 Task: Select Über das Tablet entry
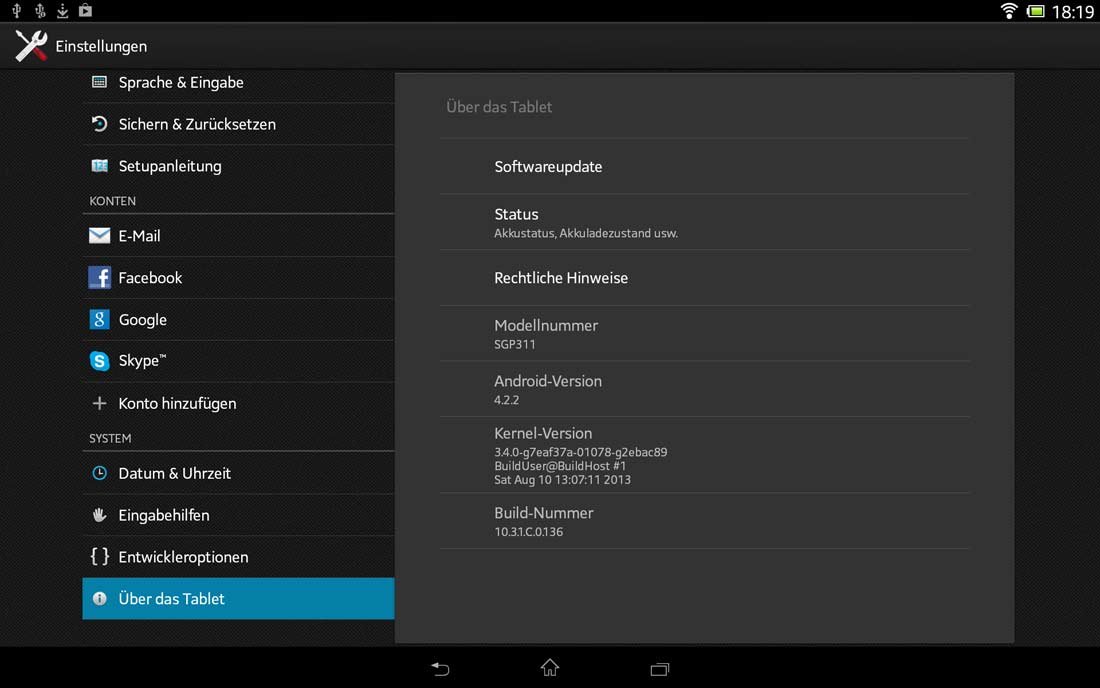tap(239, 599)
